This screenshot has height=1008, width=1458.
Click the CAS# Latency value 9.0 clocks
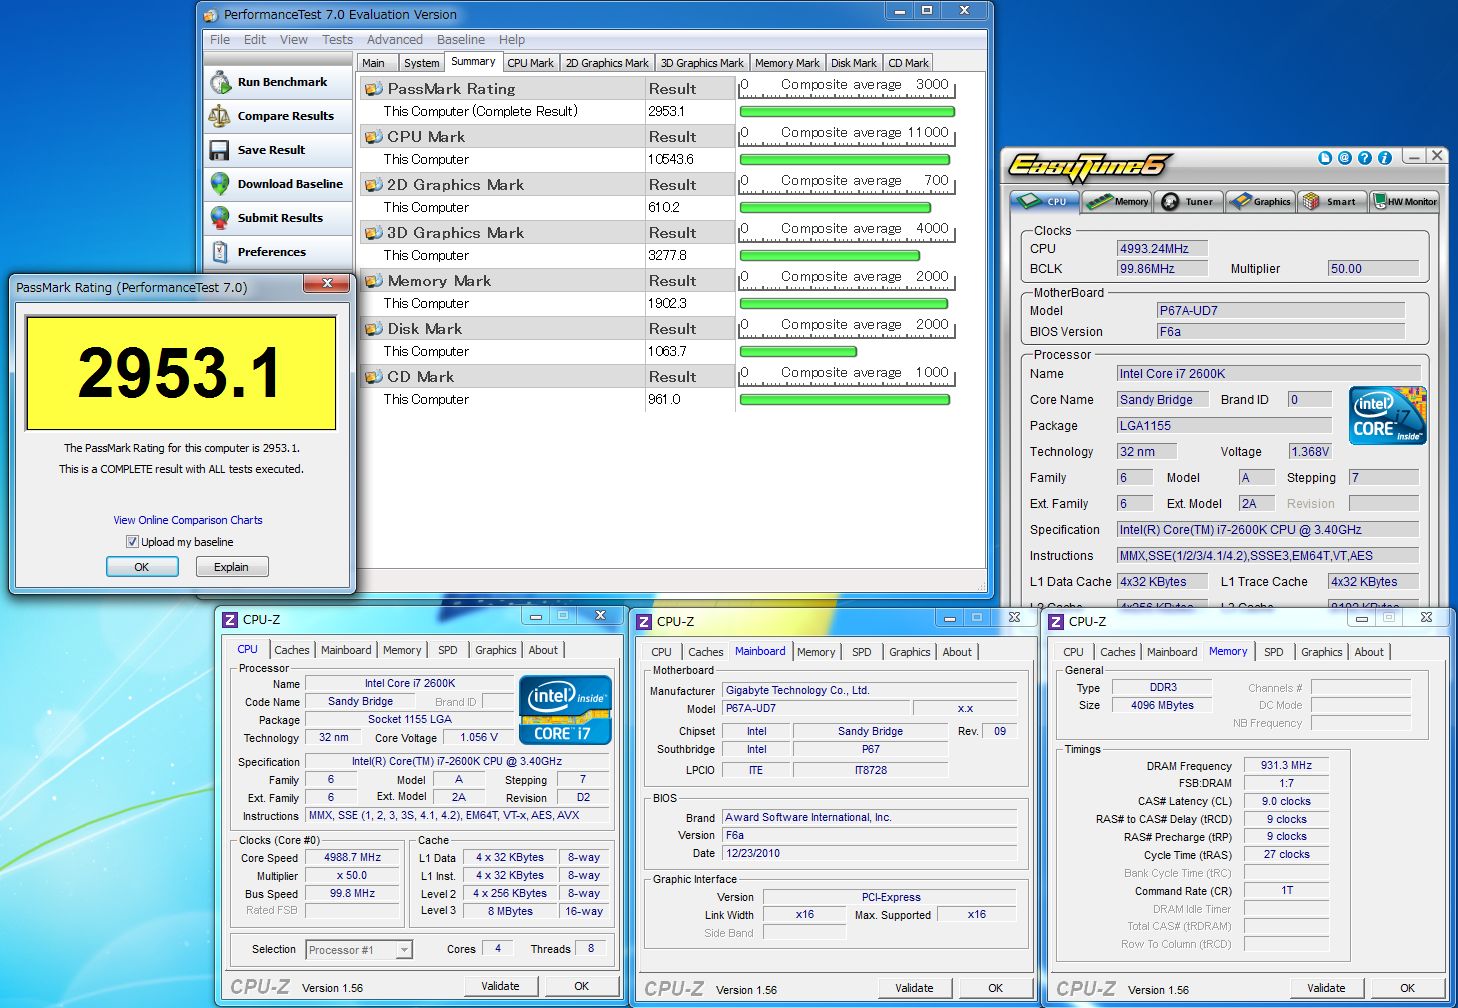[x=1286, y=801]
